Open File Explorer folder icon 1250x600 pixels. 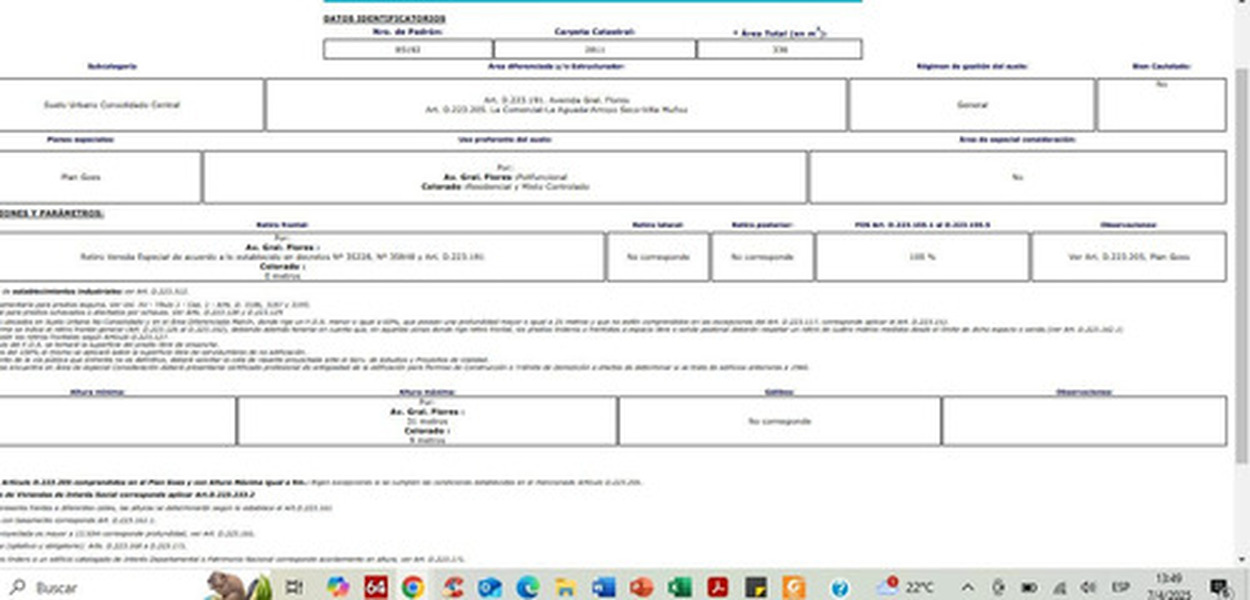pyautogui.click(x=565, y=587)
